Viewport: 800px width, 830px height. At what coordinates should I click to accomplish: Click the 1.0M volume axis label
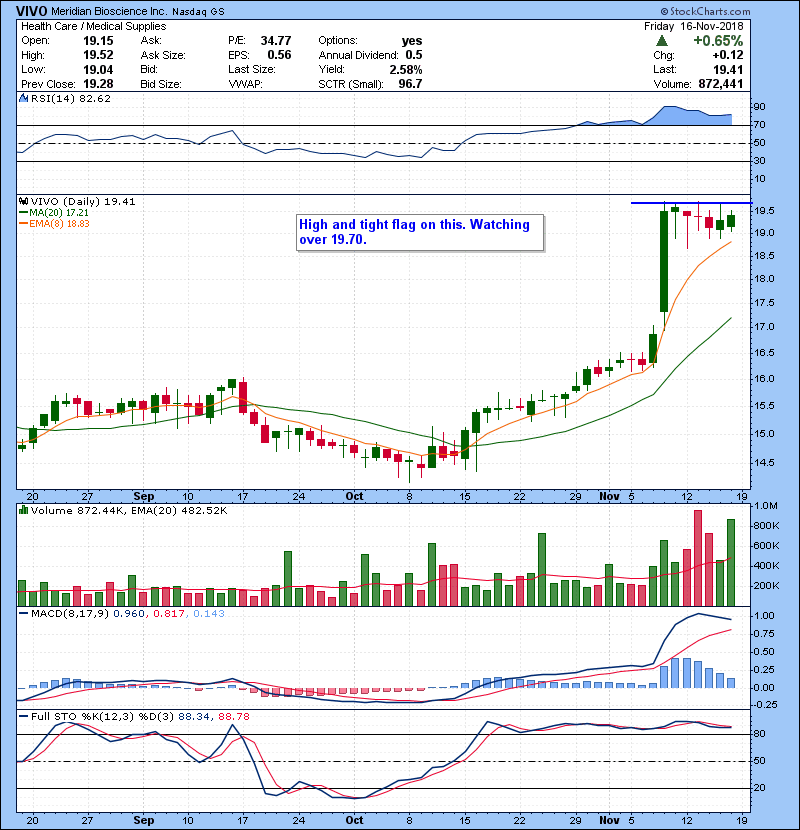766,506
